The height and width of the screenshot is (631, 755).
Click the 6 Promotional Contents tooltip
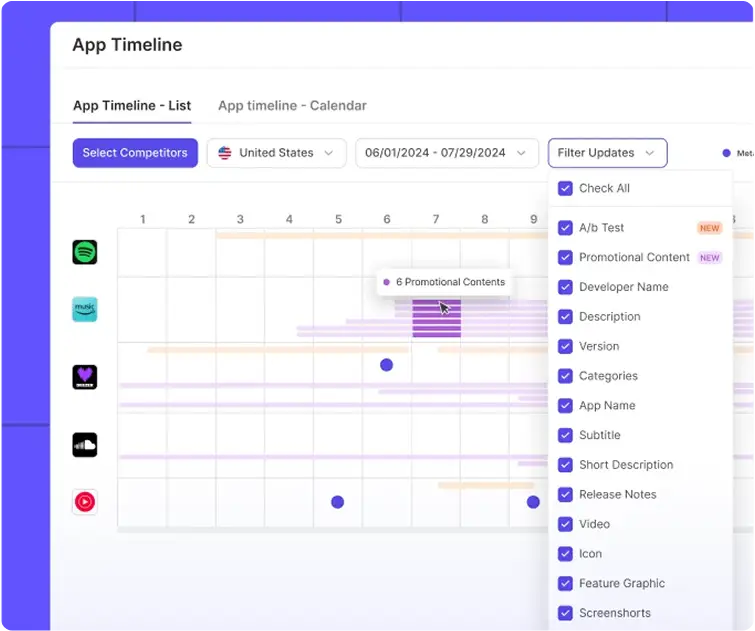click(x=444, y=282)
